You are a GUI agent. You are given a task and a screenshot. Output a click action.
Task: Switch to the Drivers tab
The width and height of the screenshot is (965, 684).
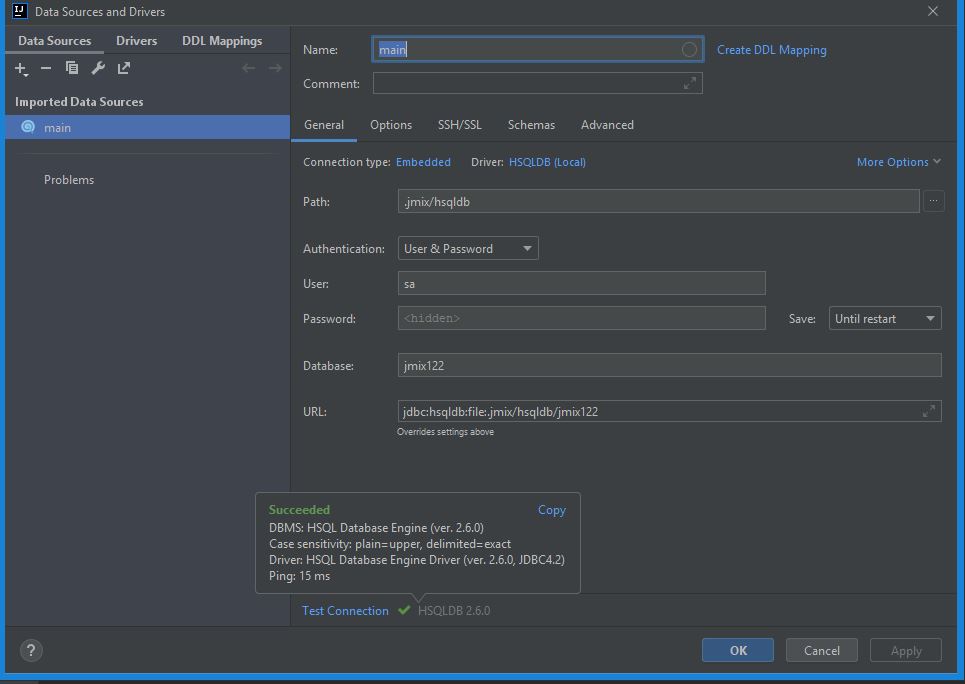coord(137,41)
